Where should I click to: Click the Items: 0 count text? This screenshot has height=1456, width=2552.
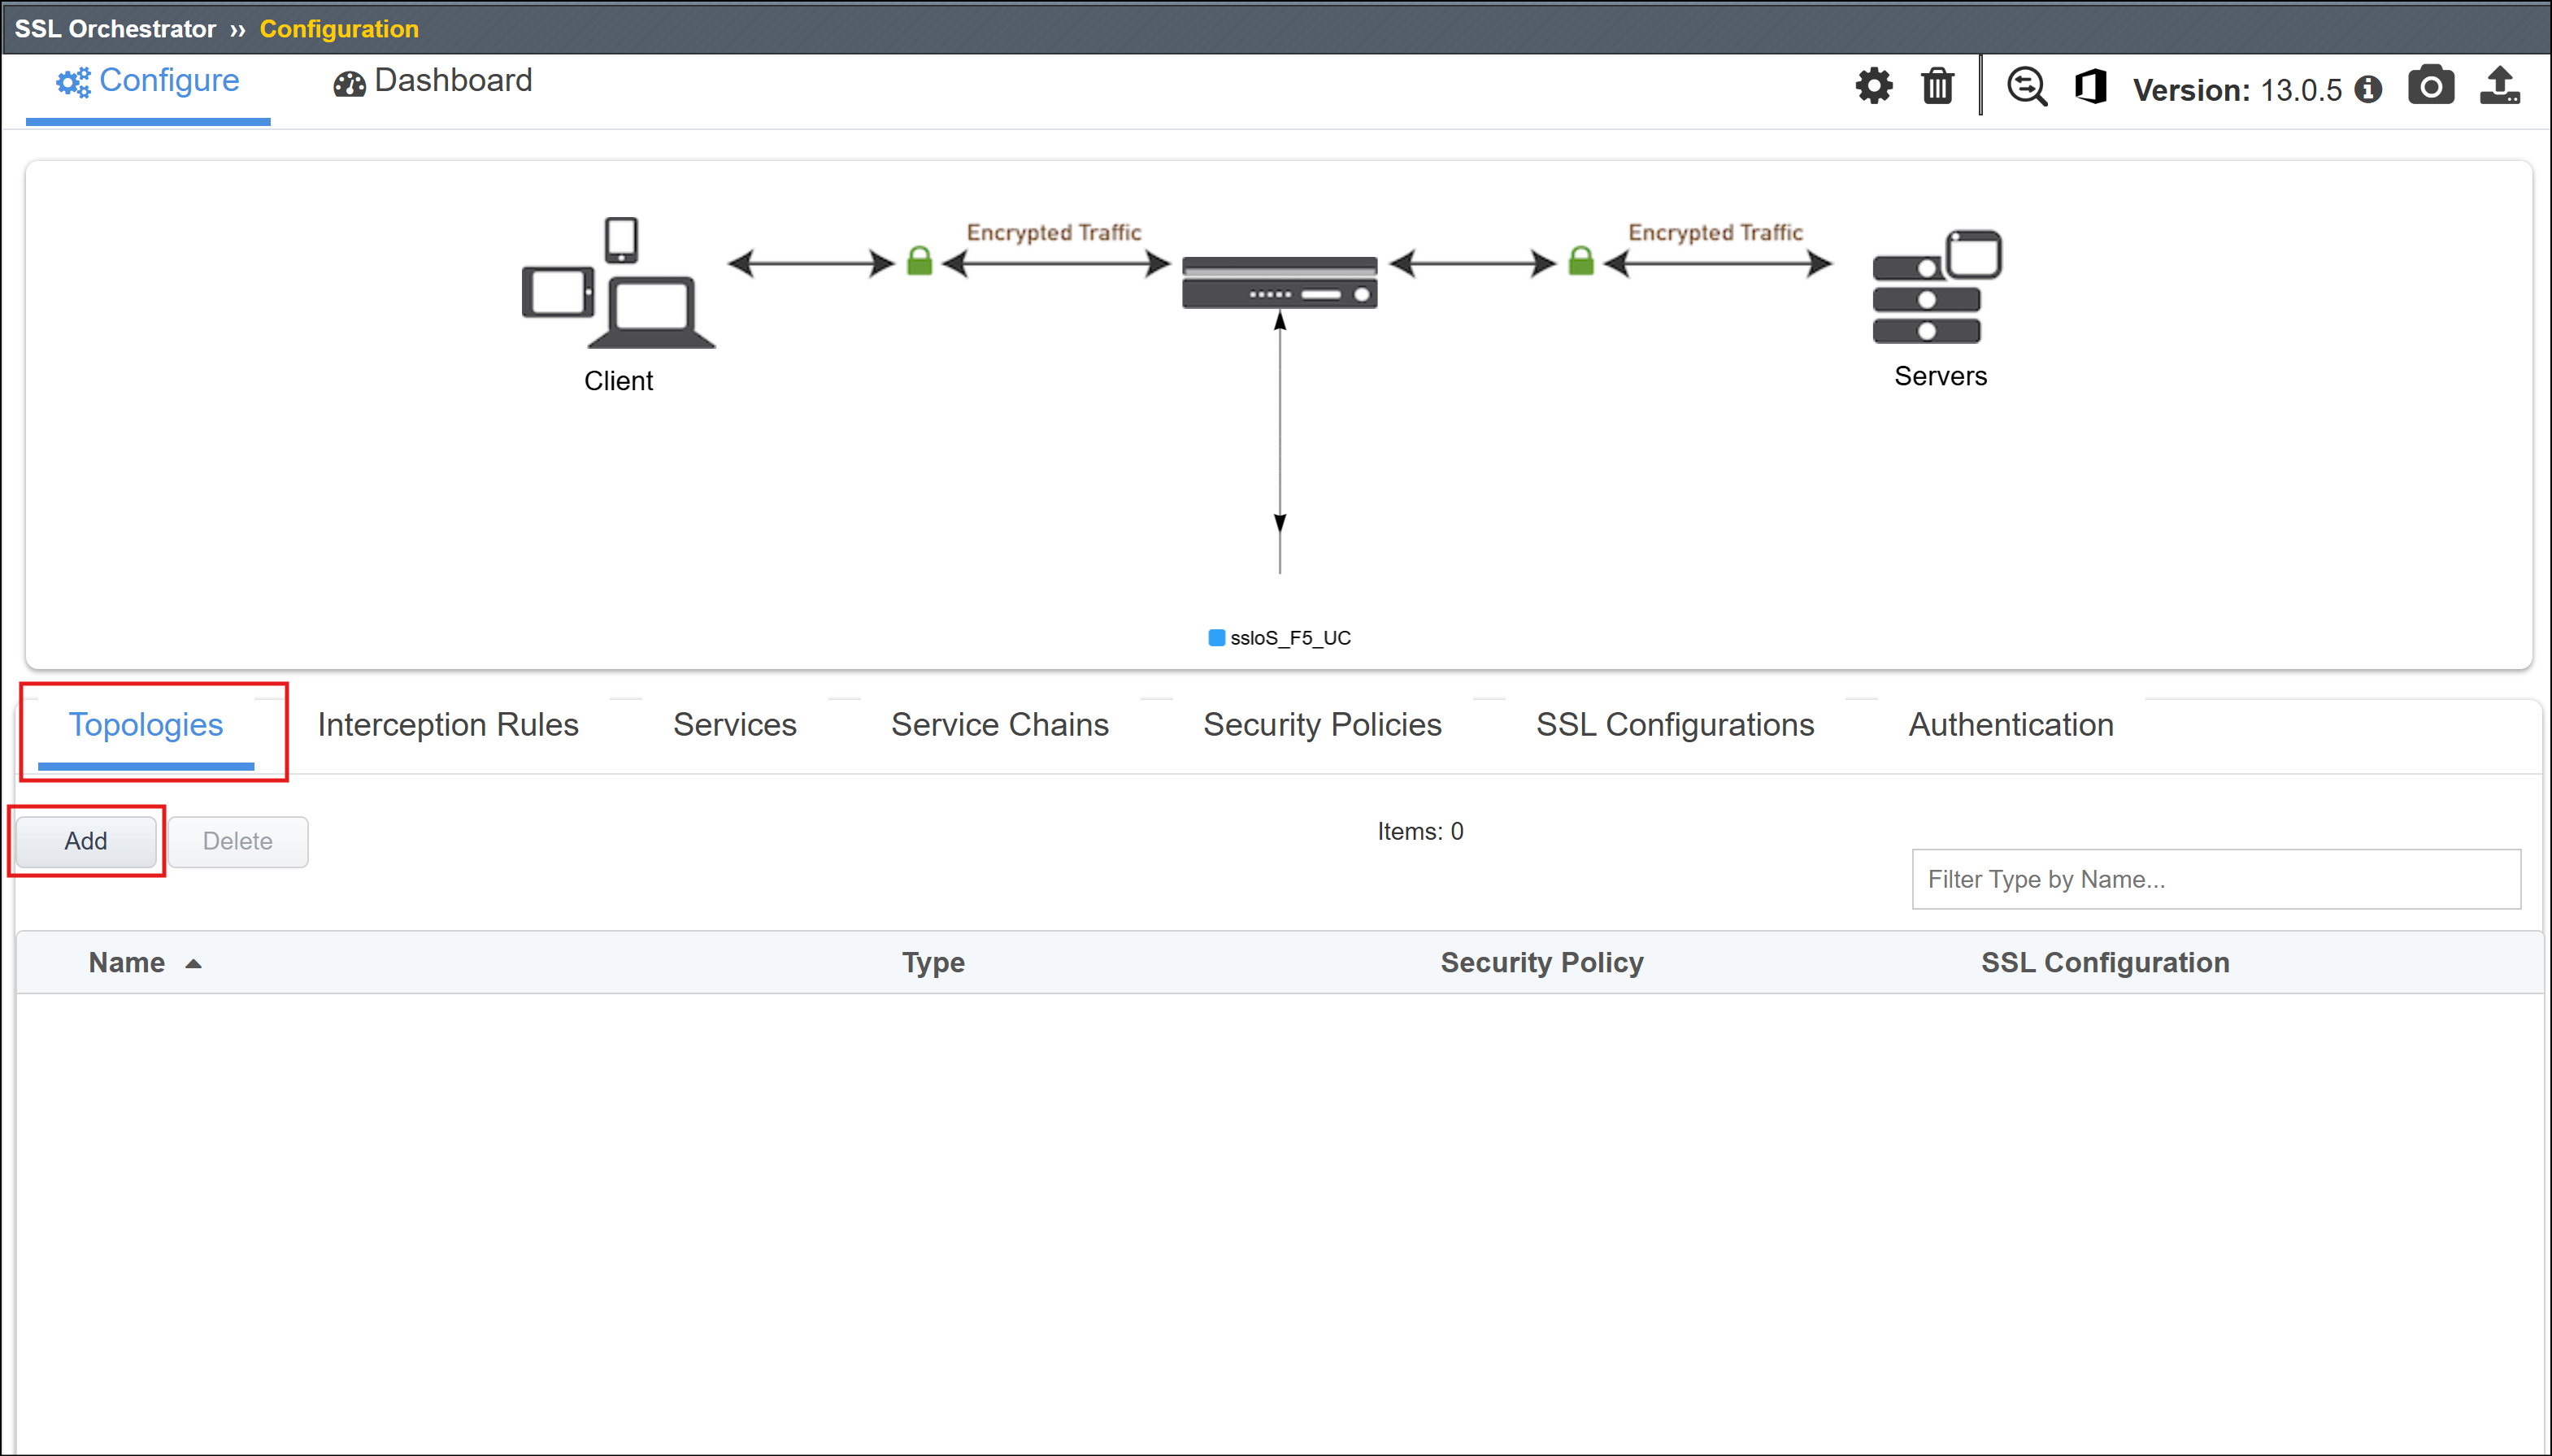(x=1420, y=832)
